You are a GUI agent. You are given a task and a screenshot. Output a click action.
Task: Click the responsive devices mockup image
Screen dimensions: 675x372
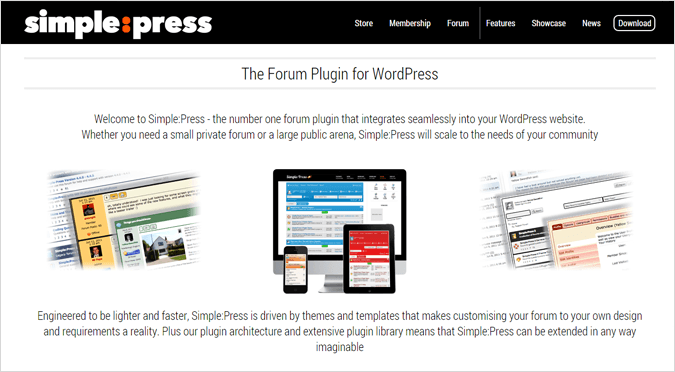340,231
